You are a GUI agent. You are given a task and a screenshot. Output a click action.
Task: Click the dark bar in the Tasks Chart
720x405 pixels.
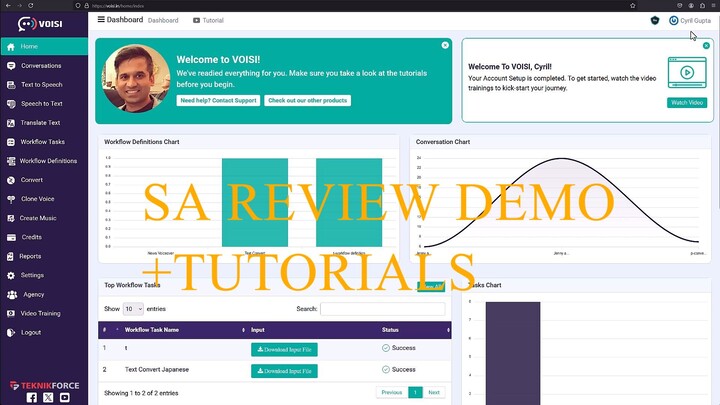(x=513, y=353)
